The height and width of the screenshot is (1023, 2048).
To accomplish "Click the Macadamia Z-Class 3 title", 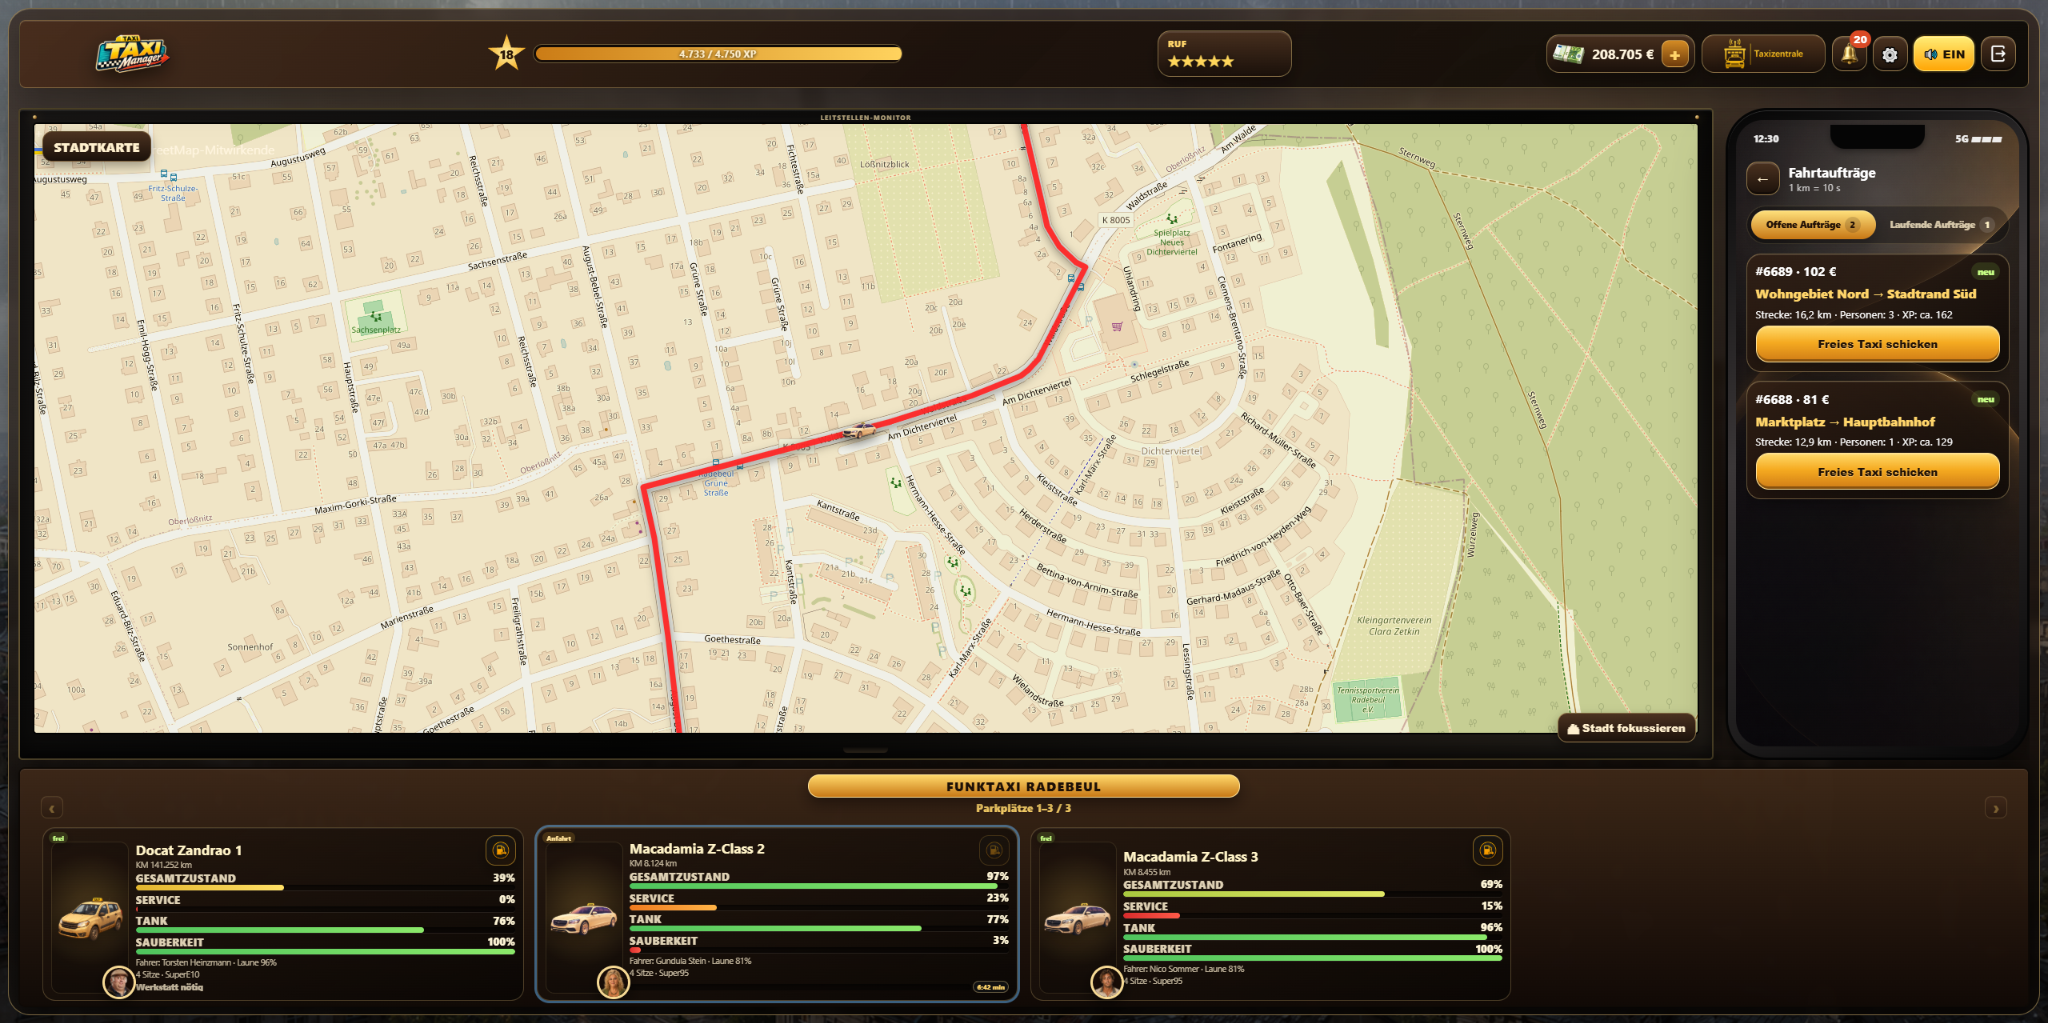I will (1191, 856).
